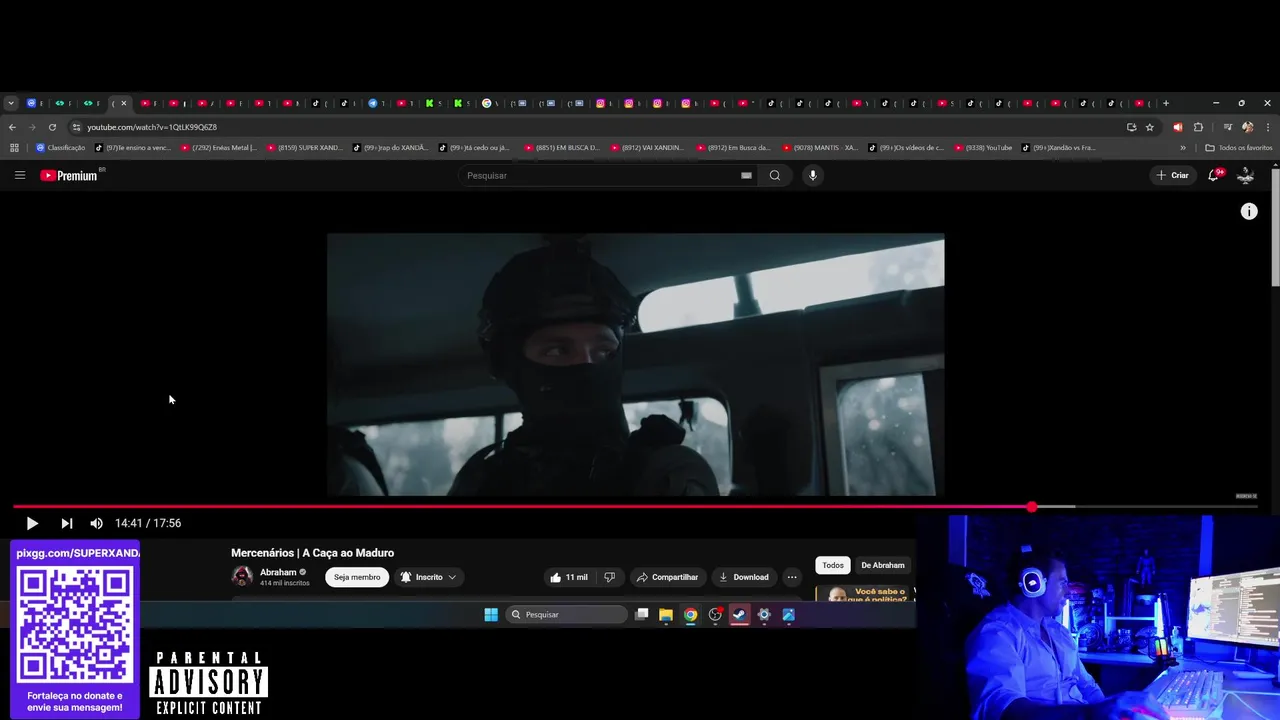Open more actions three-dot menu
1280x720 pixels.
[x=792, y=577]
